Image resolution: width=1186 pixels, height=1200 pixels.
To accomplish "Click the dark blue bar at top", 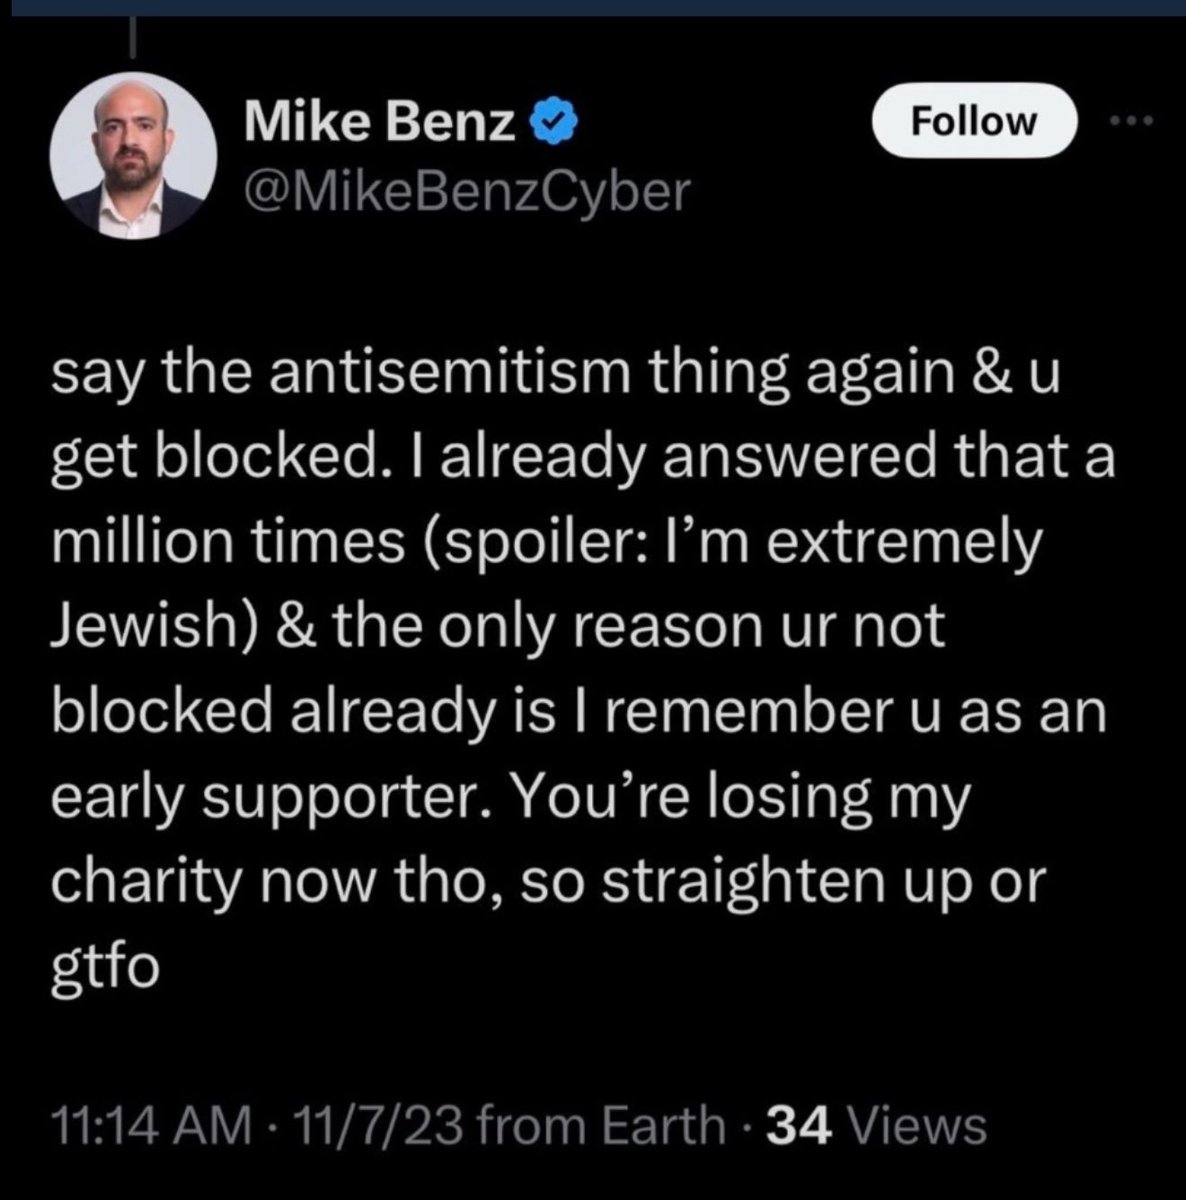I will coord(593,7).
